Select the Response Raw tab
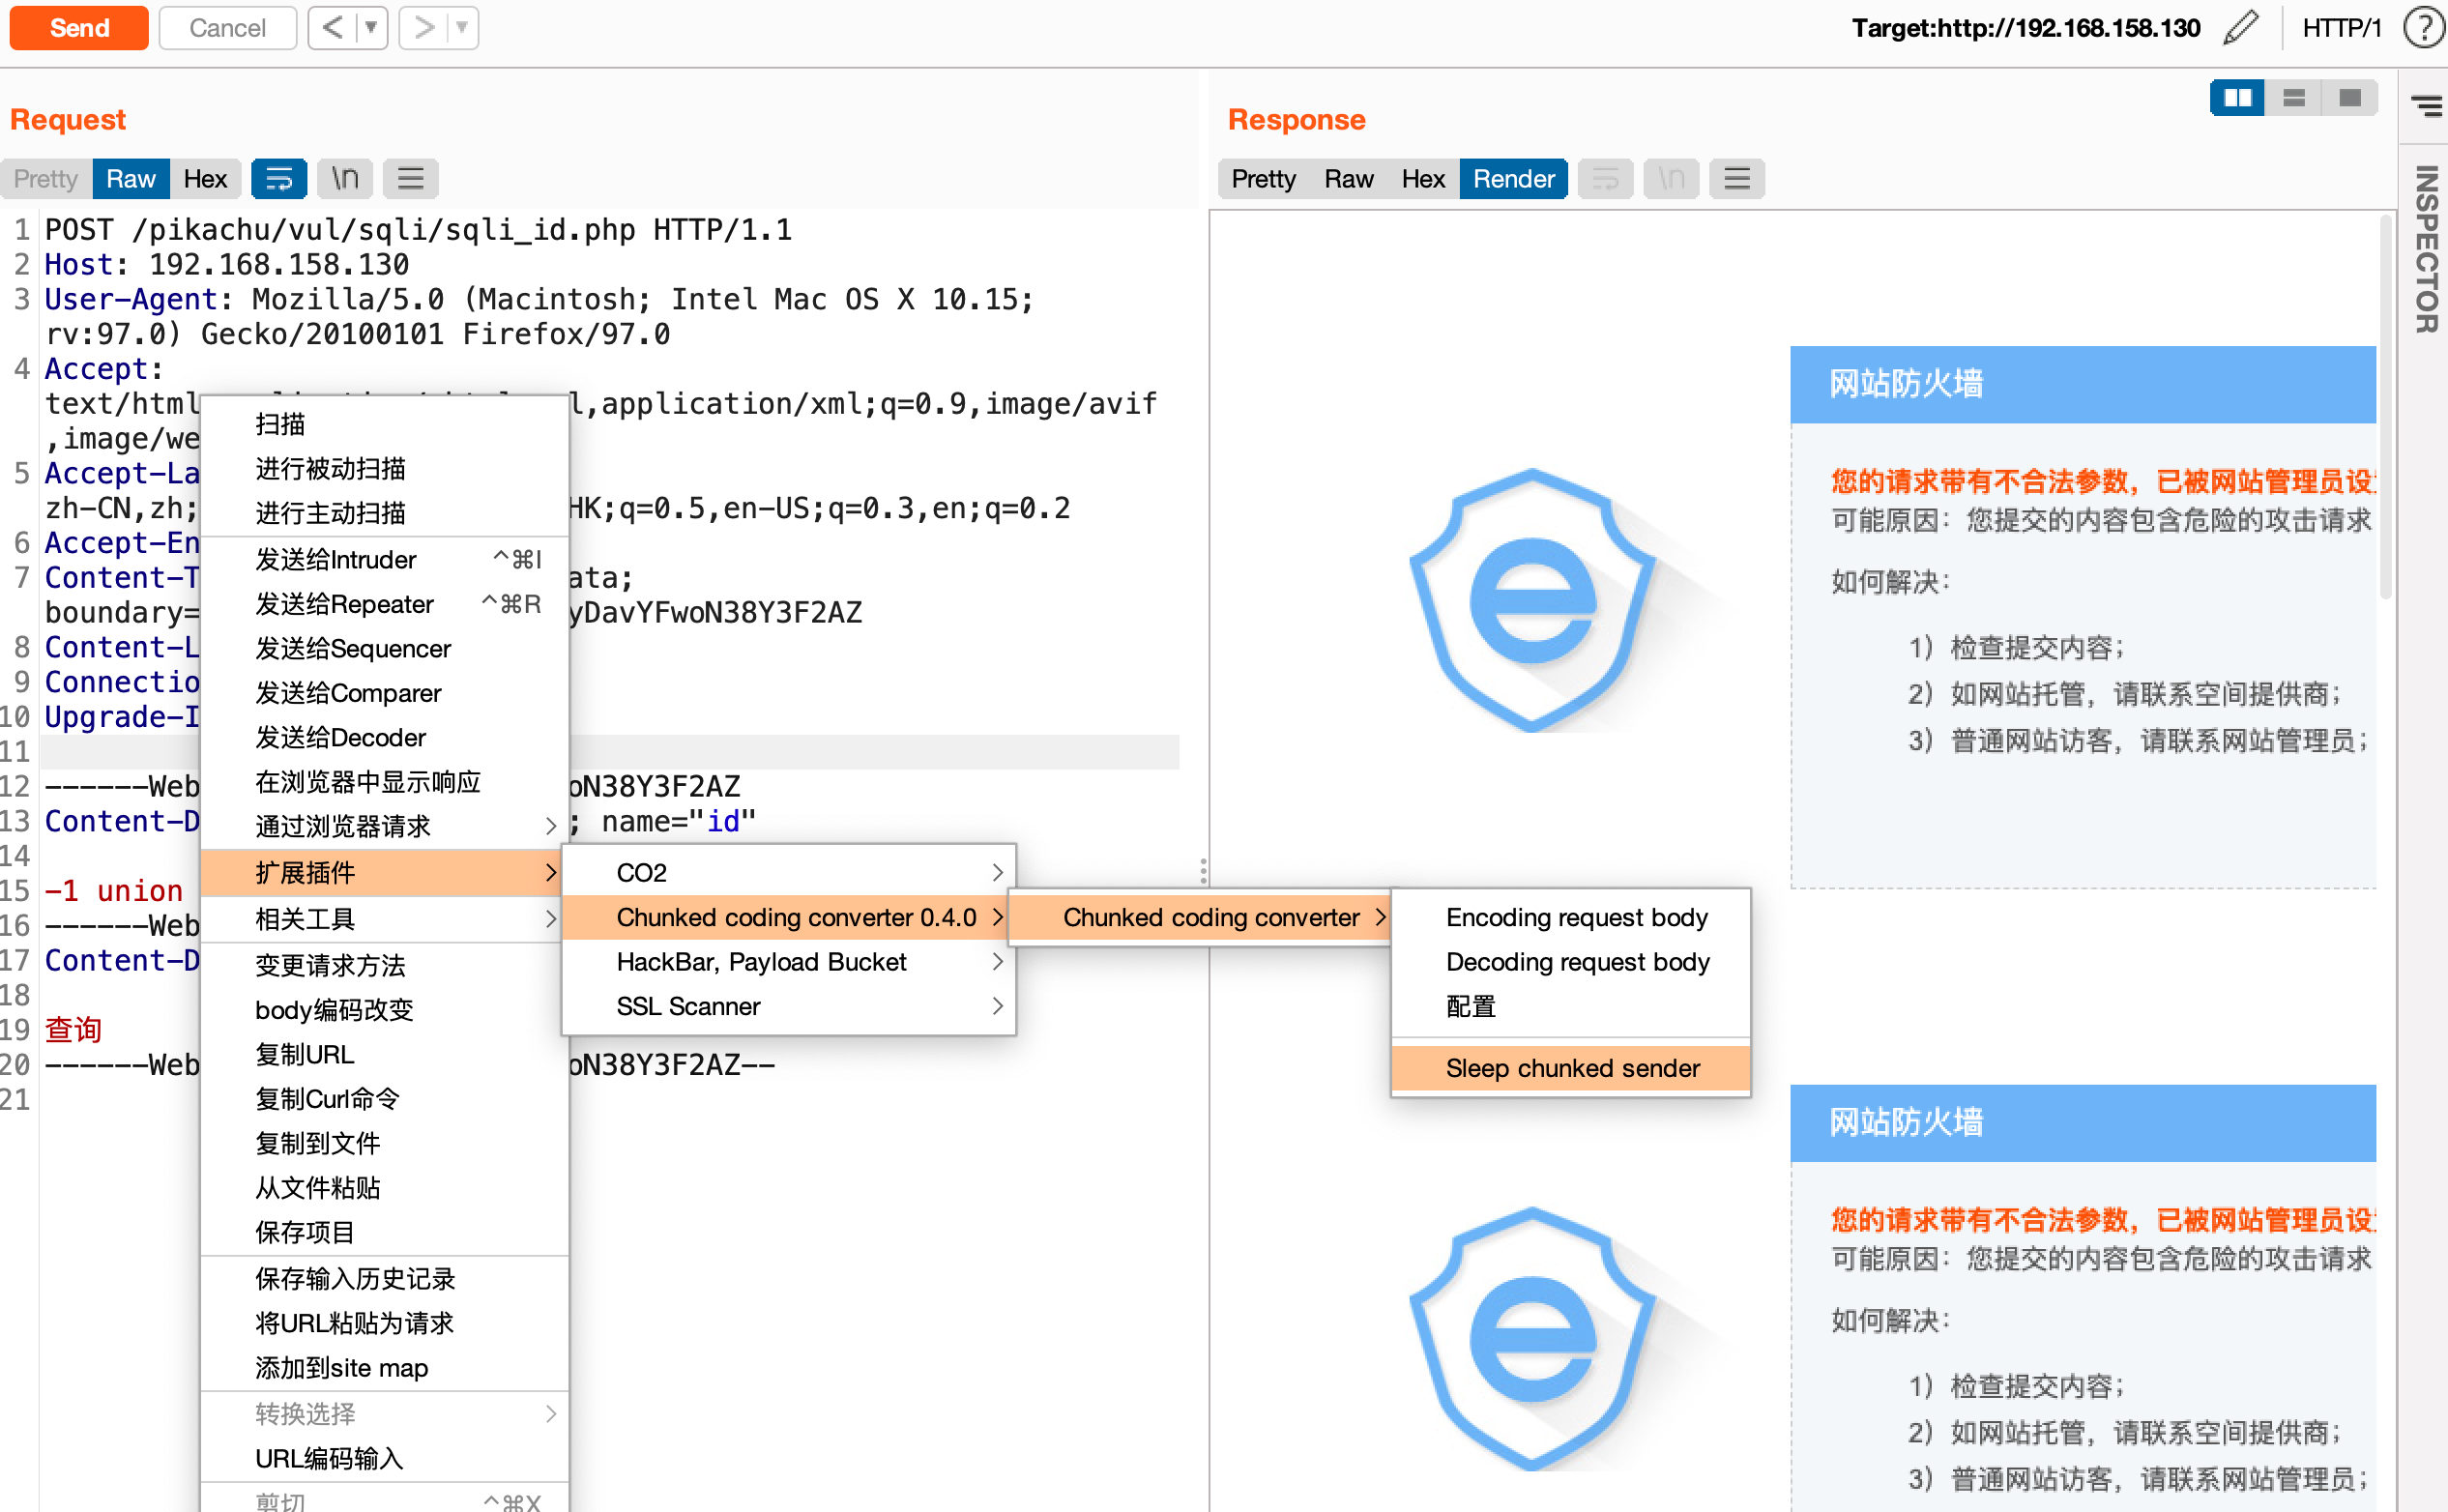The width and height of the screenshot is (2448, 1512). [x=1349, y=179]
